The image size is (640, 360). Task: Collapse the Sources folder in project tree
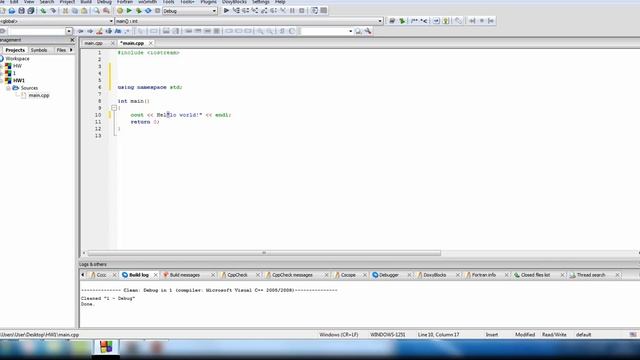point(8,88)
